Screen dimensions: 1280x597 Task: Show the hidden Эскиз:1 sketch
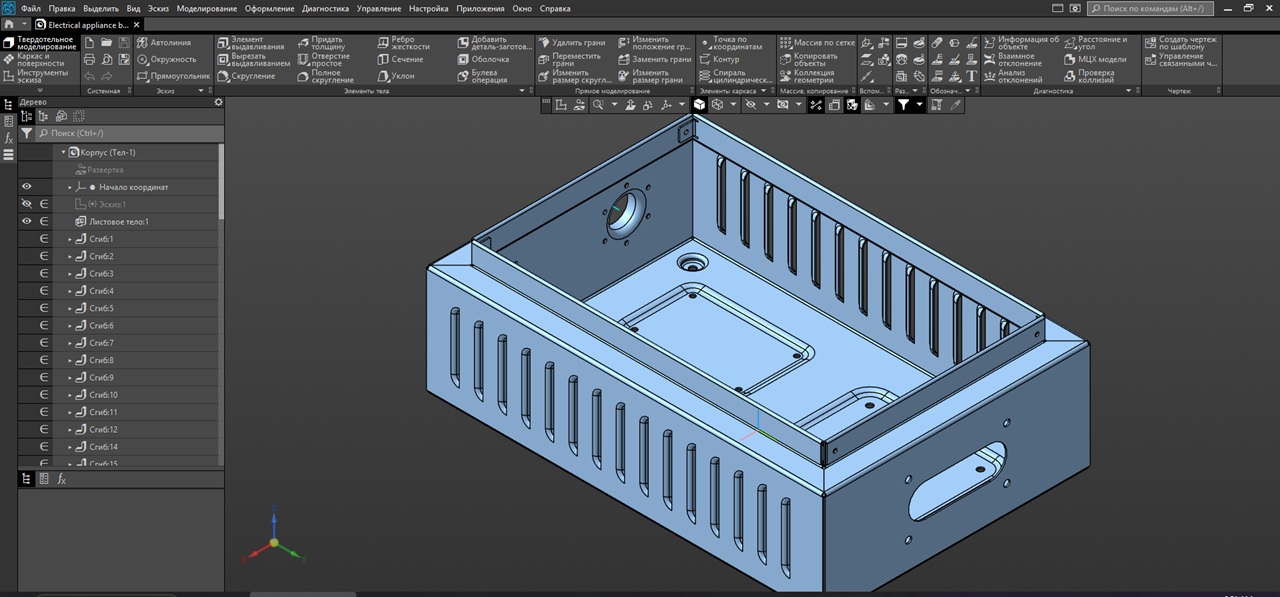point(27,204)
